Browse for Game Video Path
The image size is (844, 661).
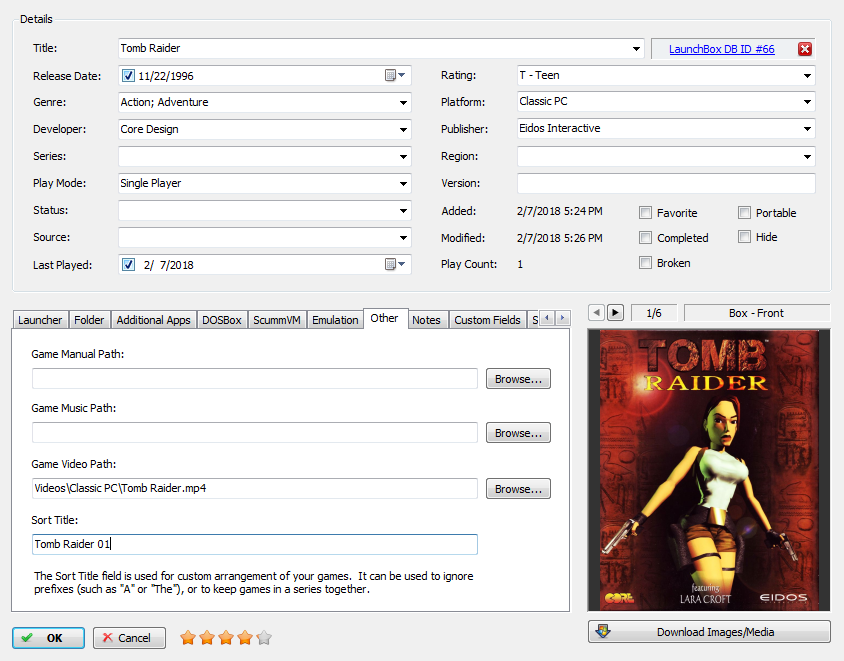518,489
